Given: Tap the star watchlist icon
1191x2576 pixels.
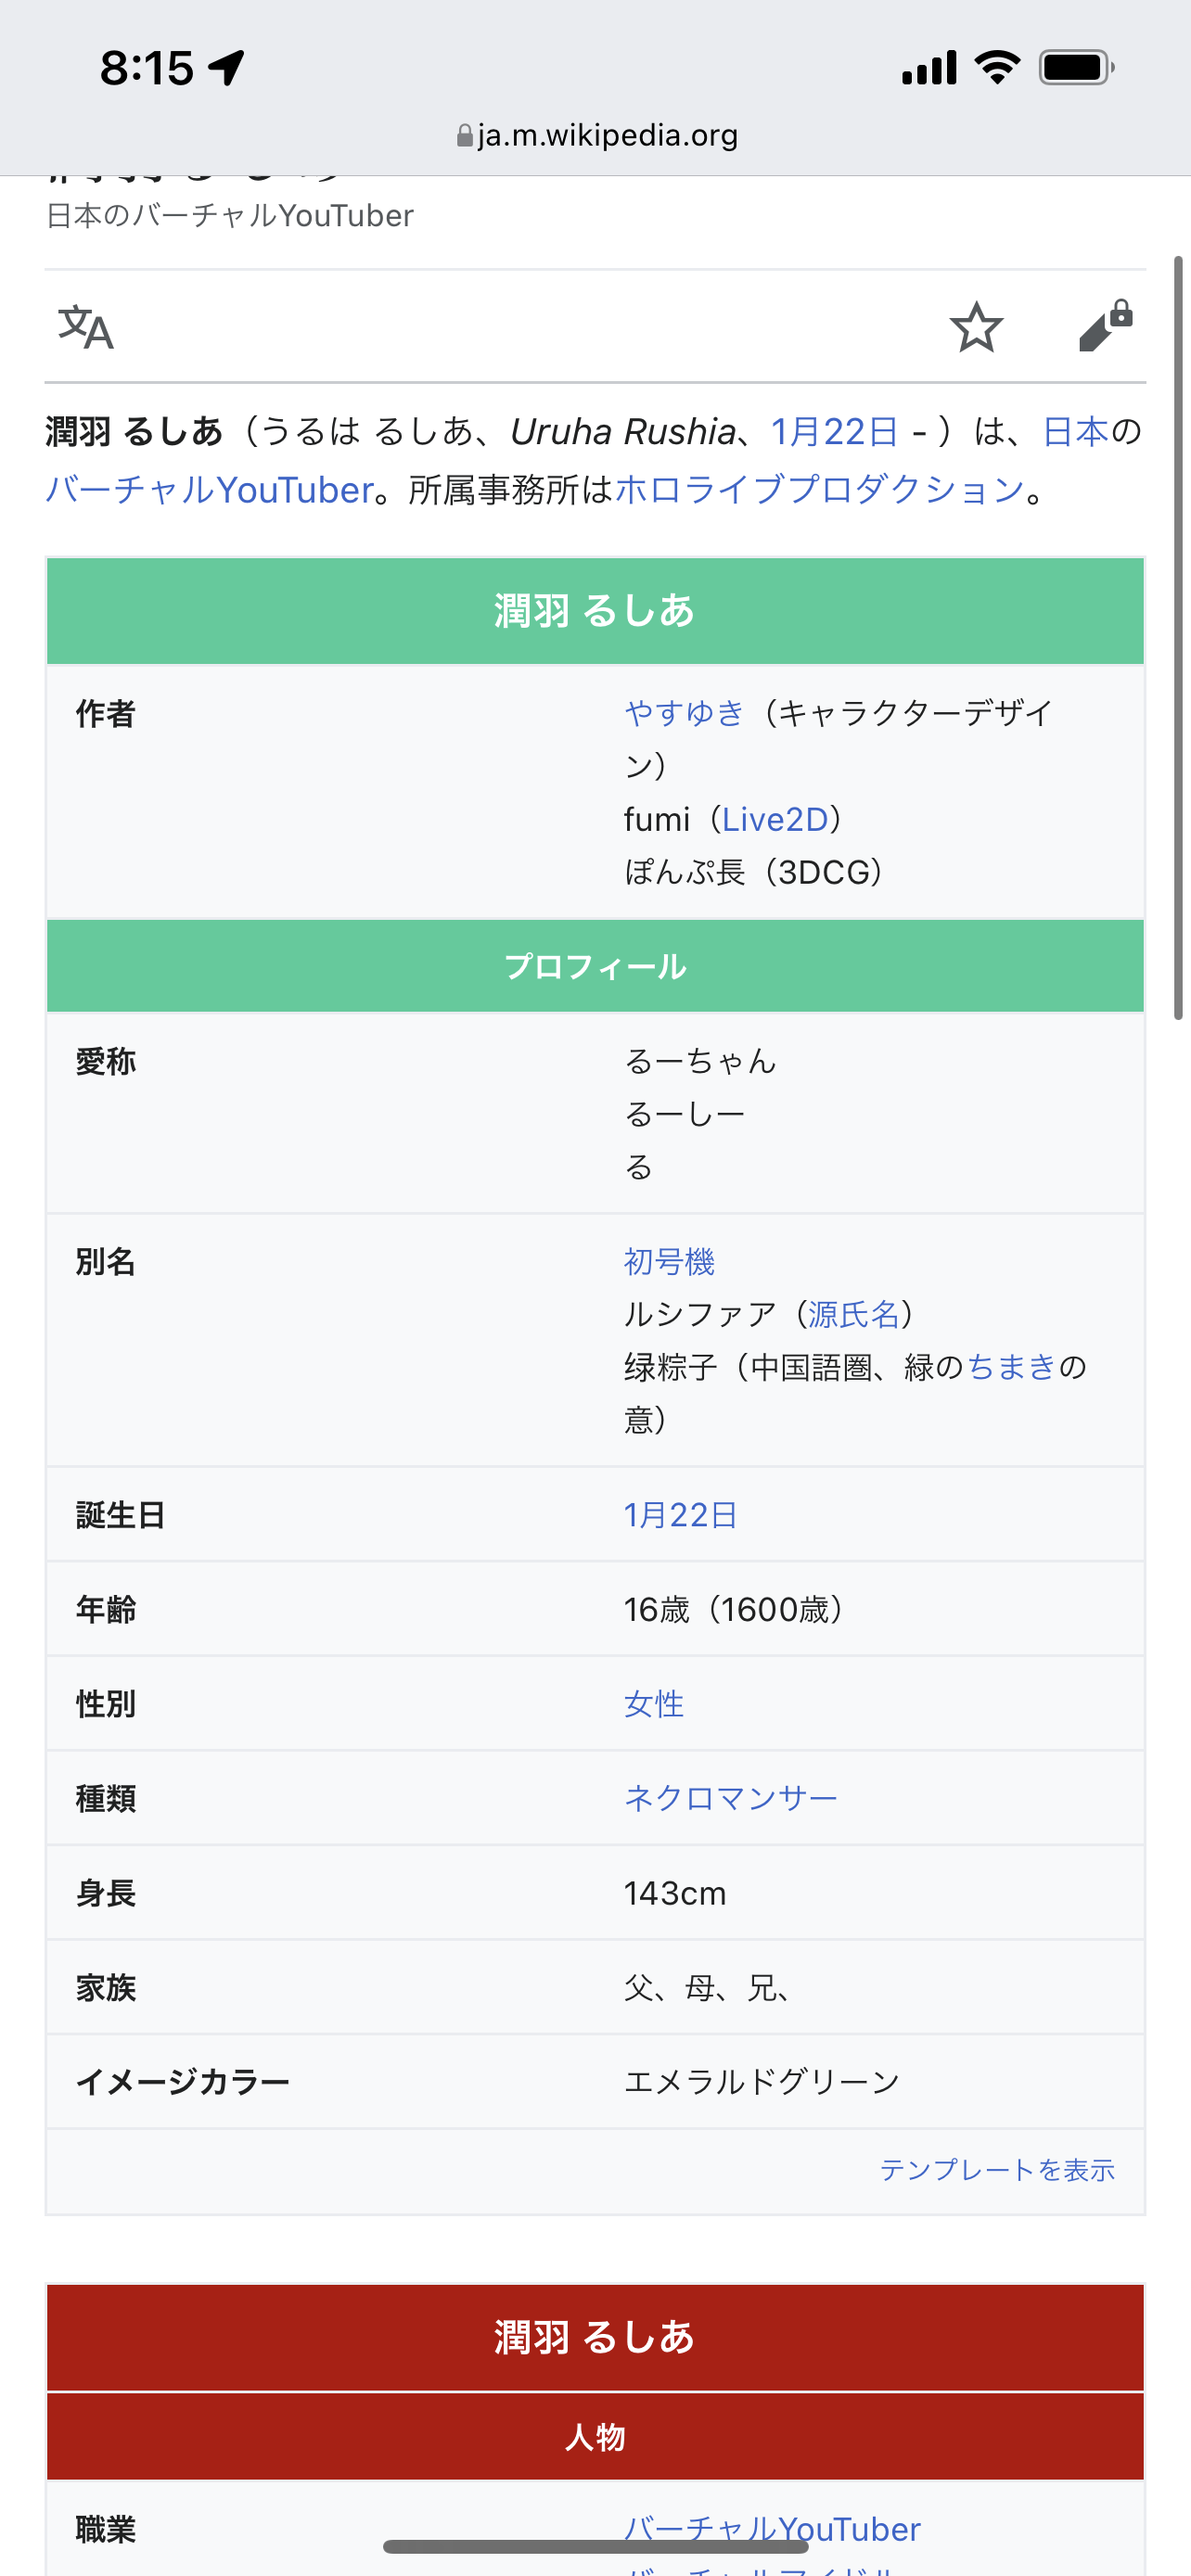Looking at the screenshot, I should click(x=975, y=327).
